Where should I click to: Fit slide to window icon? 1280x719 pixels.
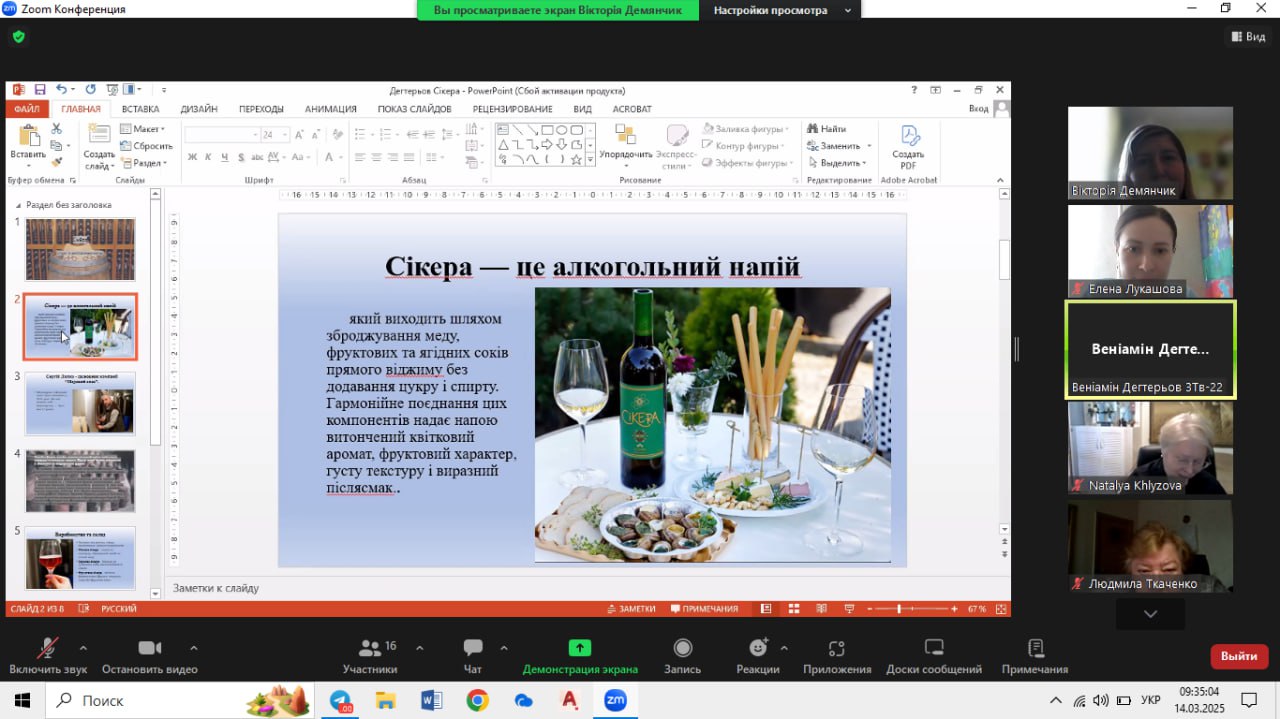pos(1000,609)
